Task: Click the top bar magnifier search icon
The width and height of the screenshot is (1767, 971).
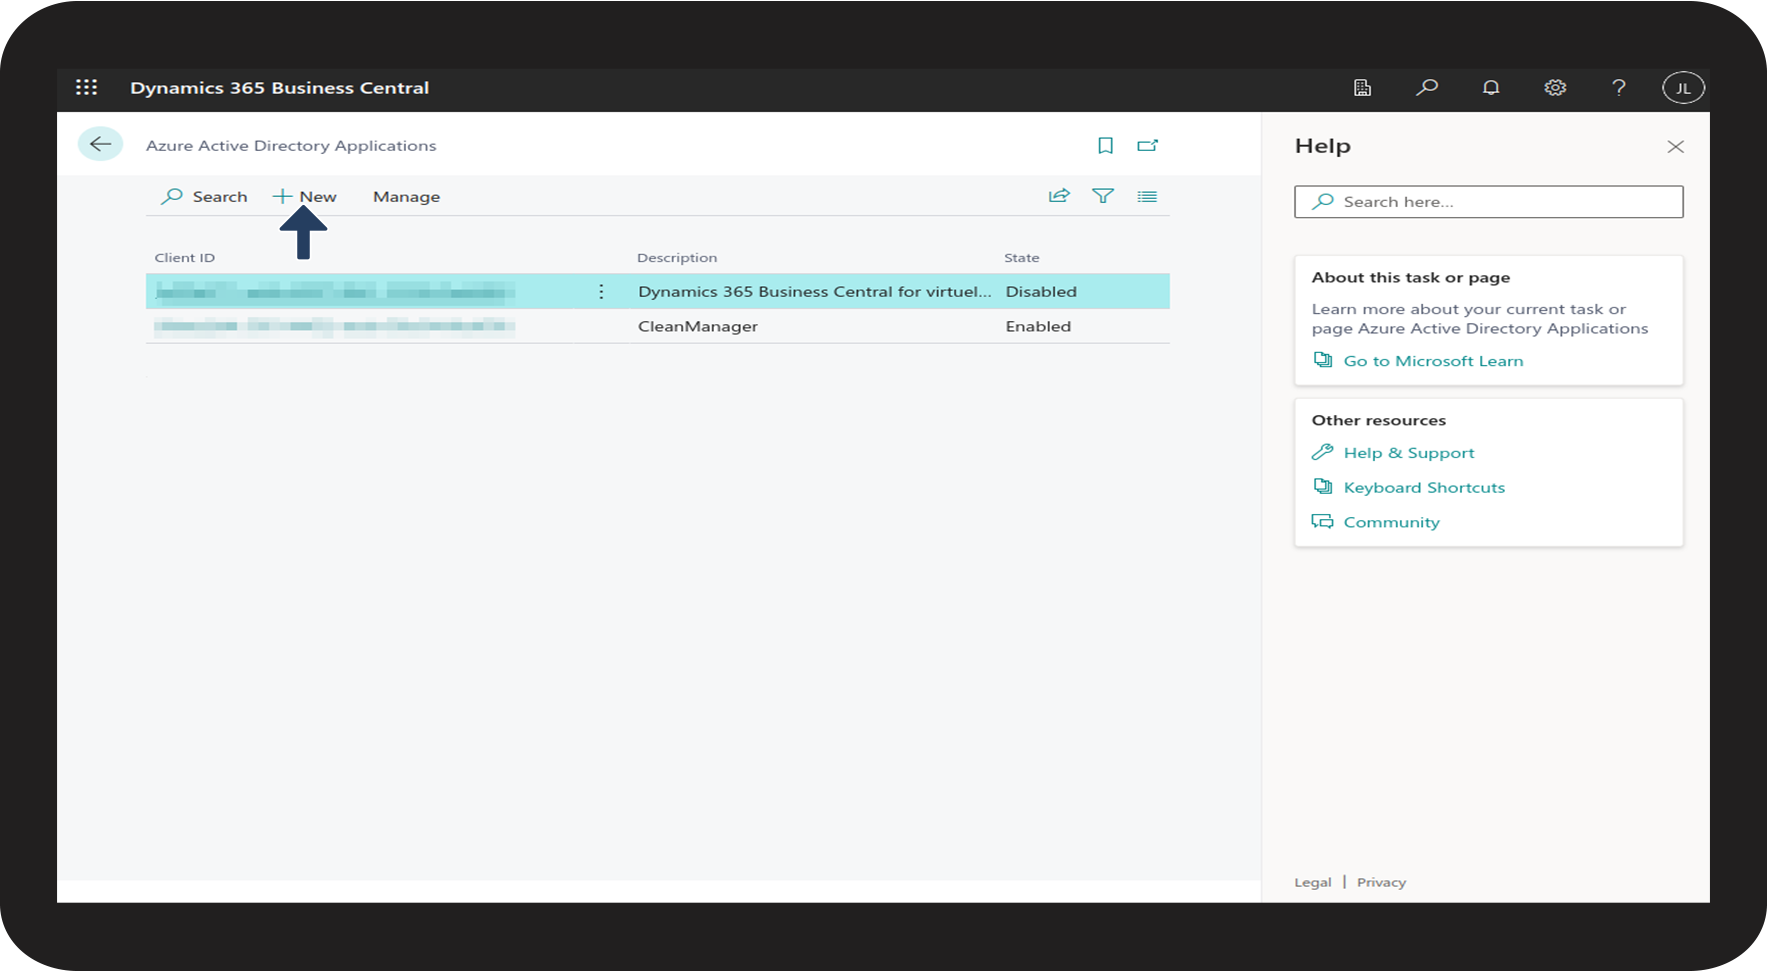Action: point(1426,88)
